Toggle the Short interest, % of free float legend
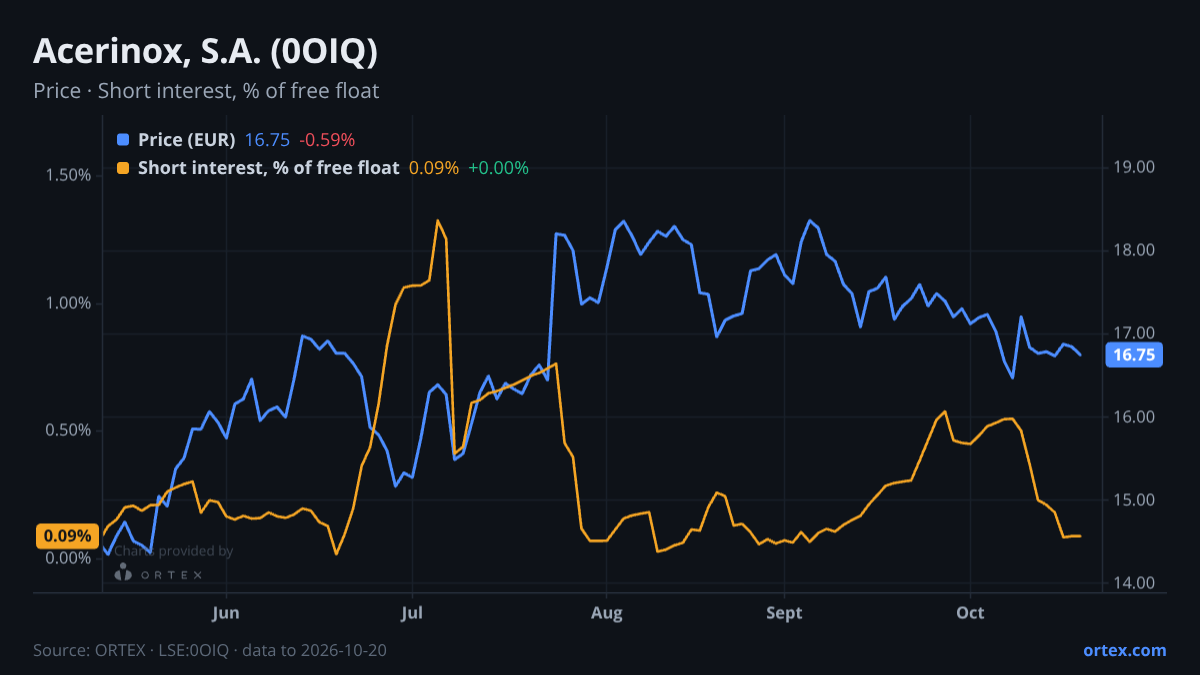 click(268, 168)
